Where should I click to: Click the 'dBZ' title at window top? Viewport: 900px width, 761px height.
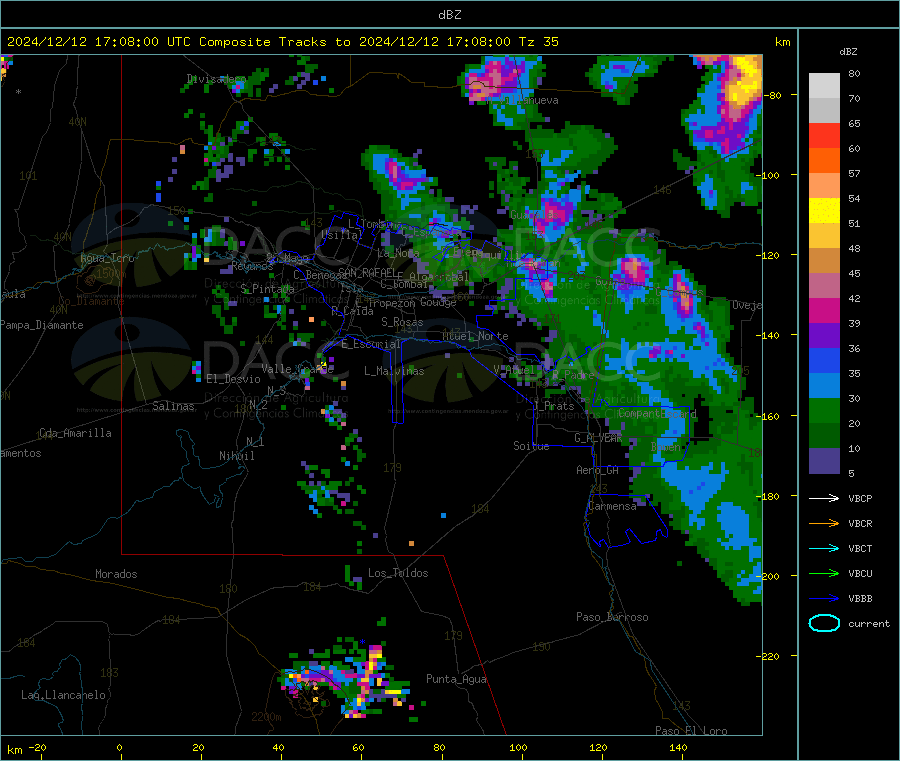coord(449,15)
